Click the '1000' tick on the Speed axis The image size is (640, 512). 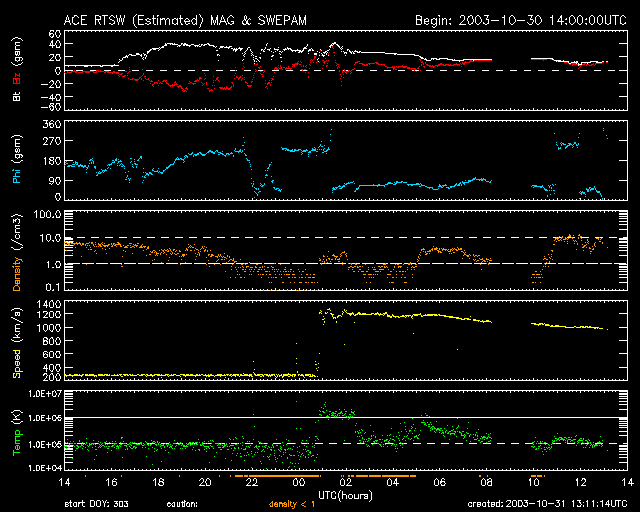(x=49, y=328)
